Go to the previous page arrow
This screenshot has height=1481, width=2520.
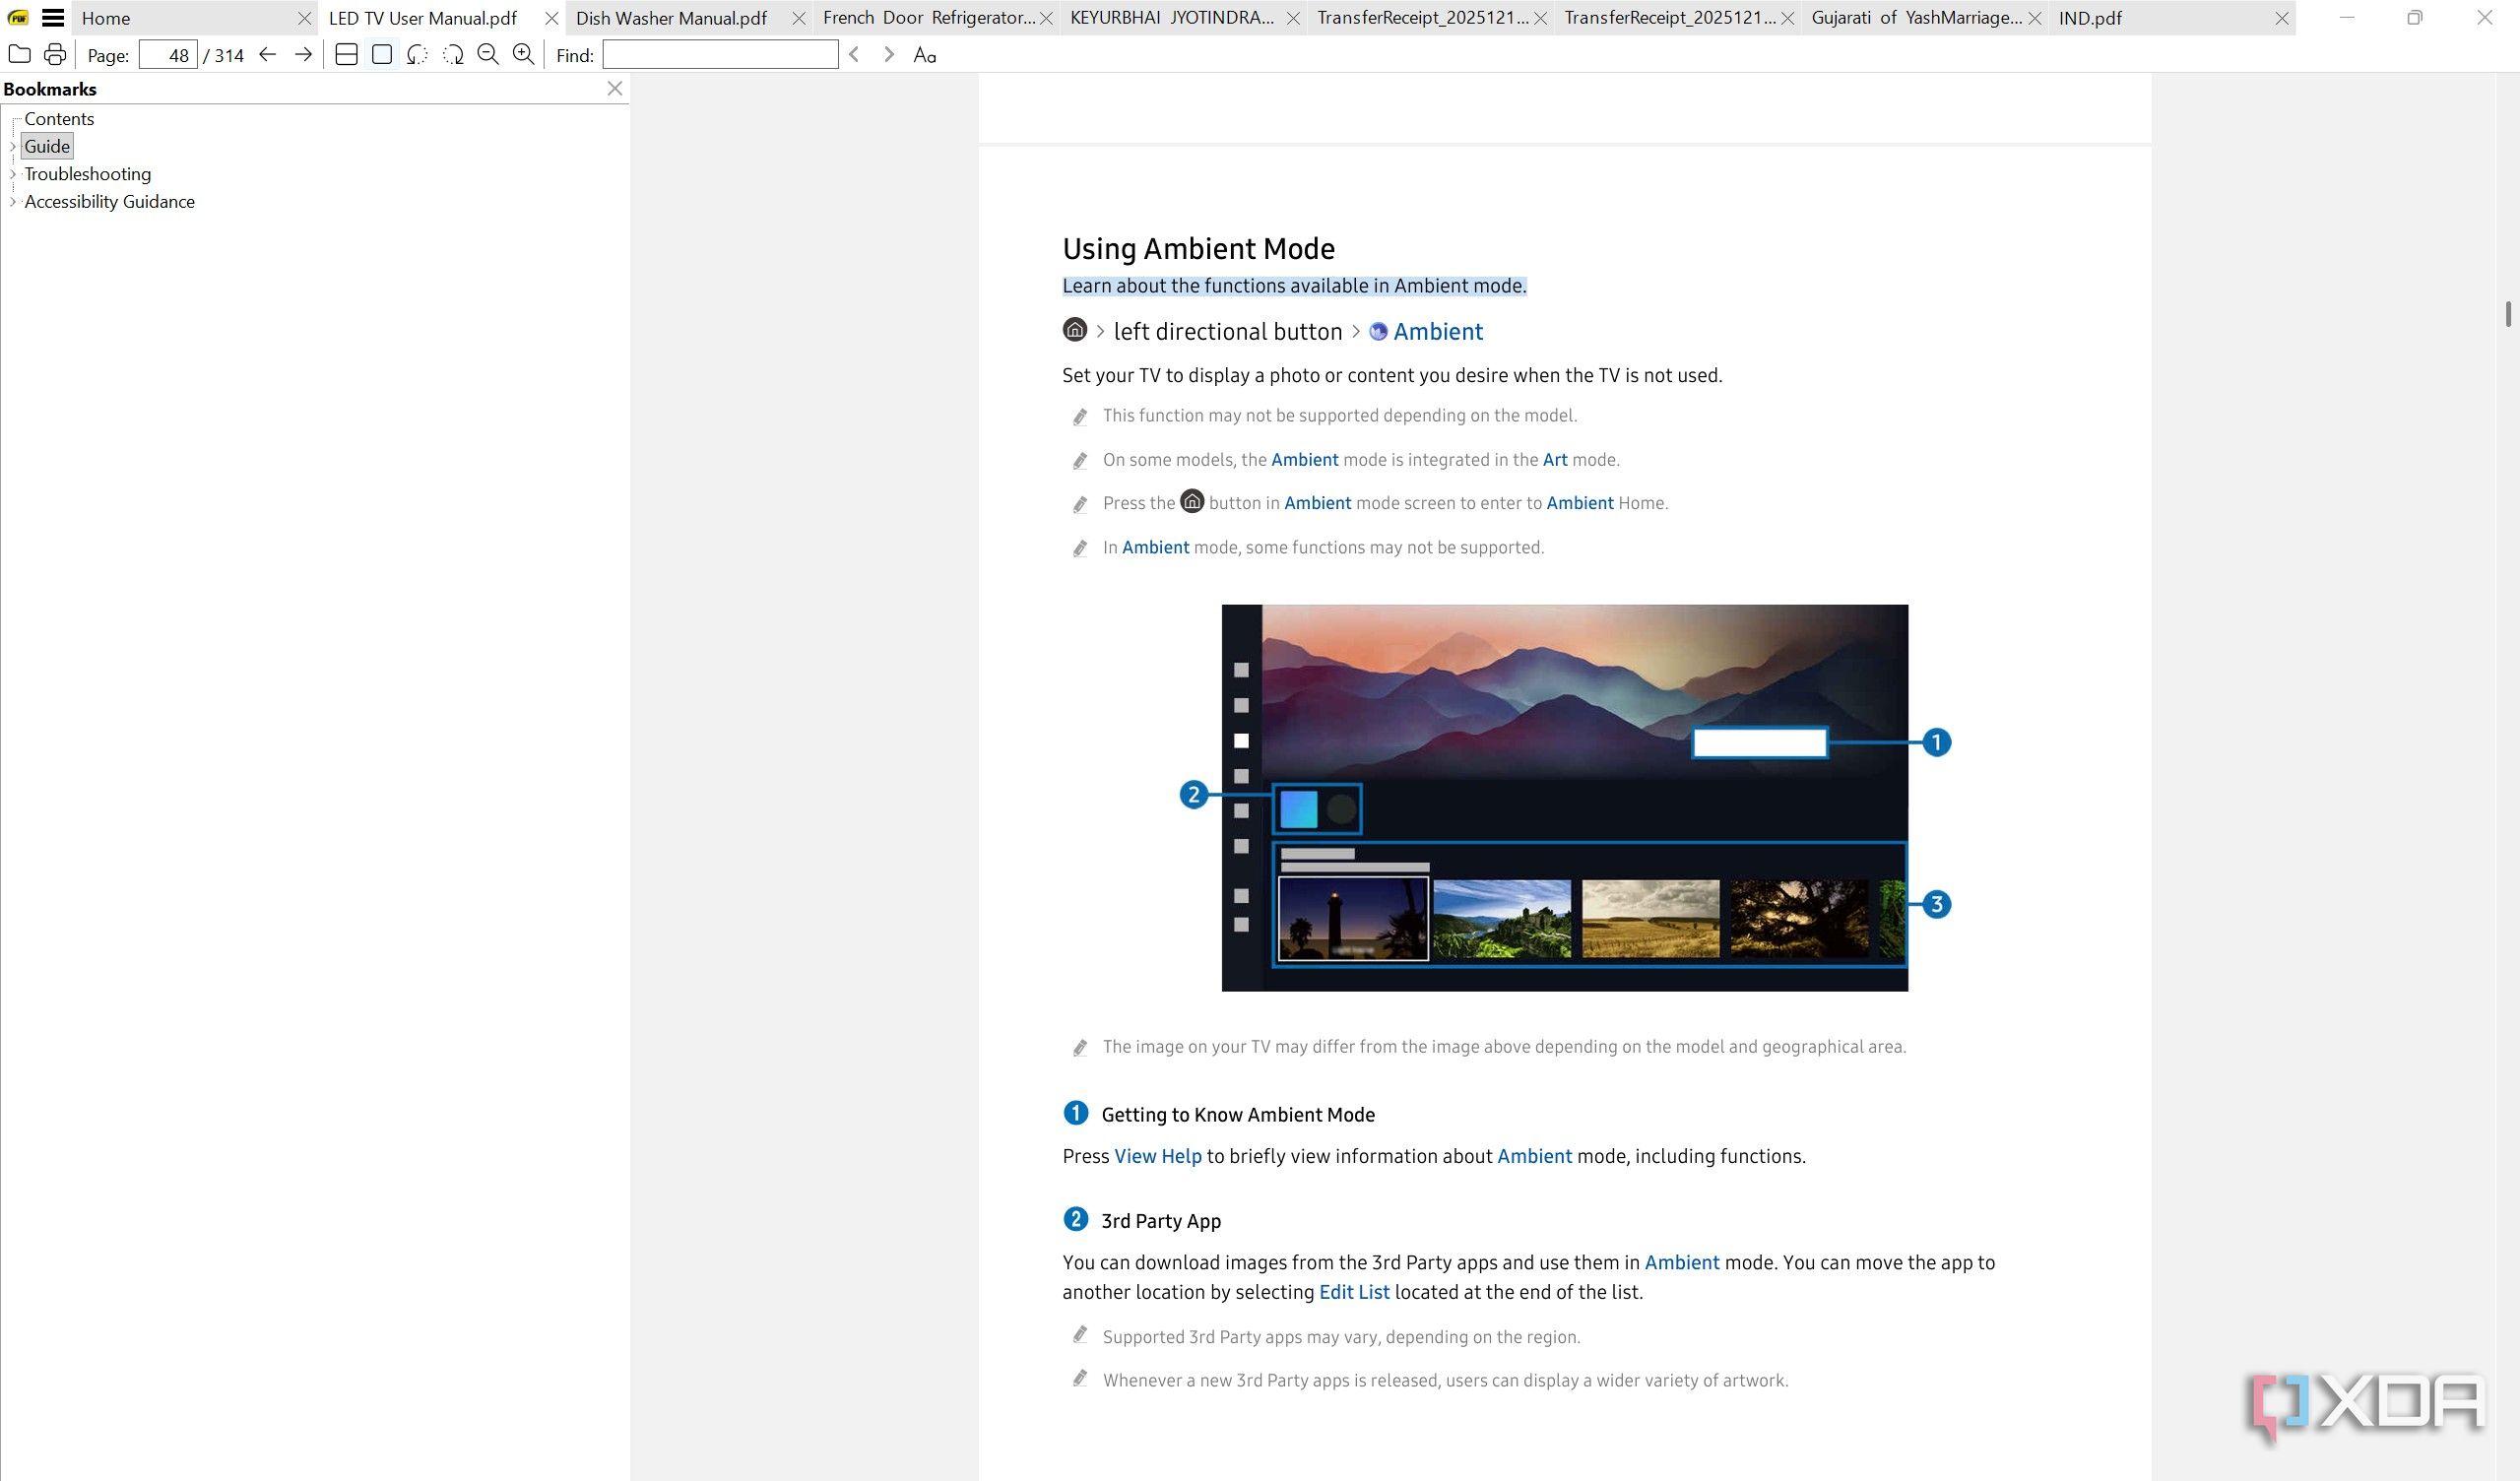pyautogui.click(x=267, y=55)
